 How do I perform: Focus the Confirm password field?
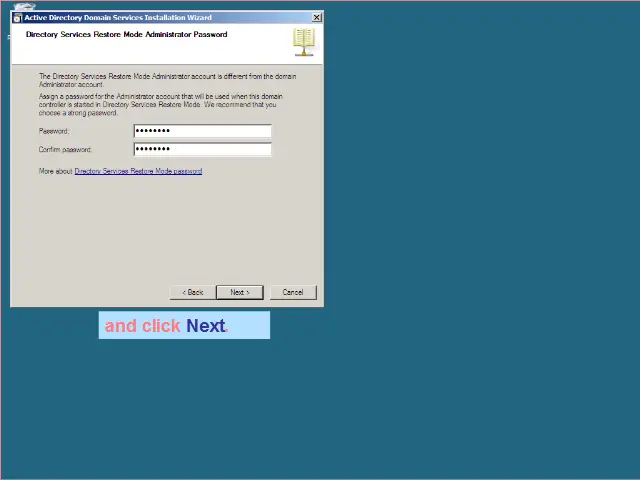tap(202, 149)
